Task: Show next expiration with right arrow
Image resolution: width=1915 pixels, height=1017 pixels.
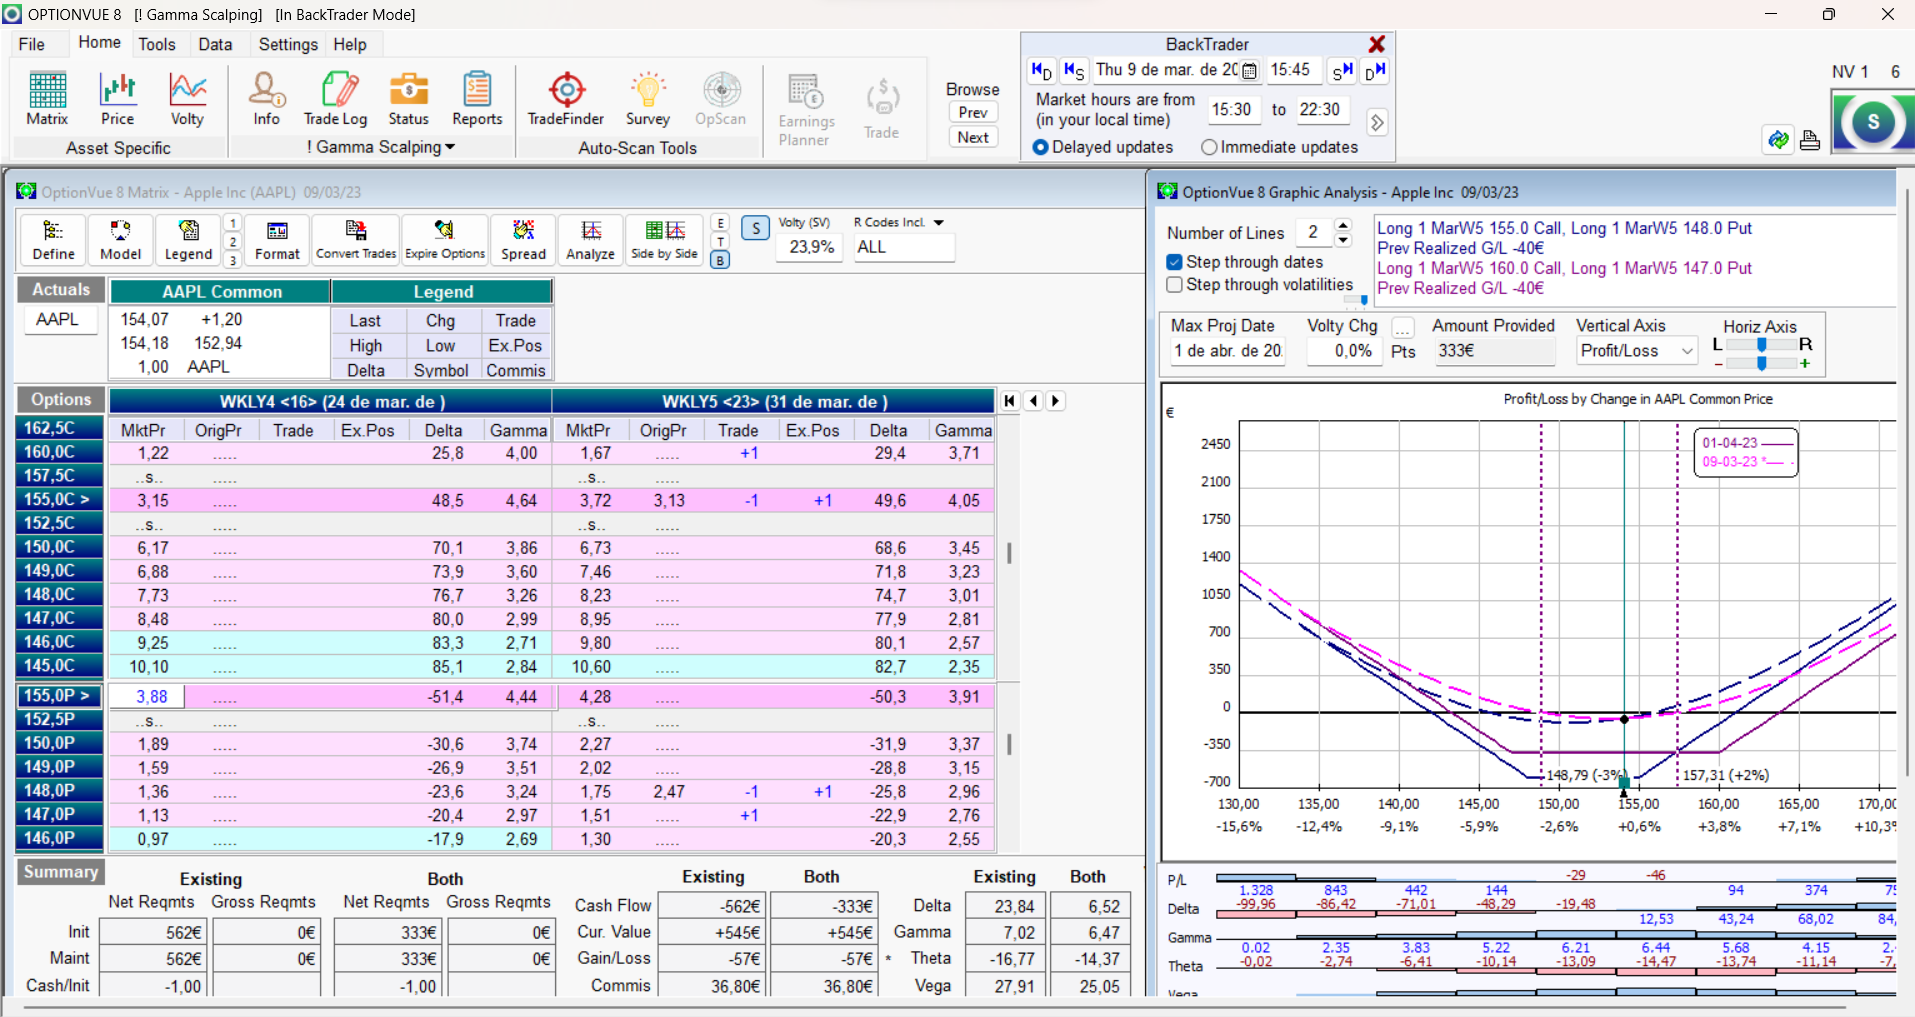Action: click(x=1055, y=401)
